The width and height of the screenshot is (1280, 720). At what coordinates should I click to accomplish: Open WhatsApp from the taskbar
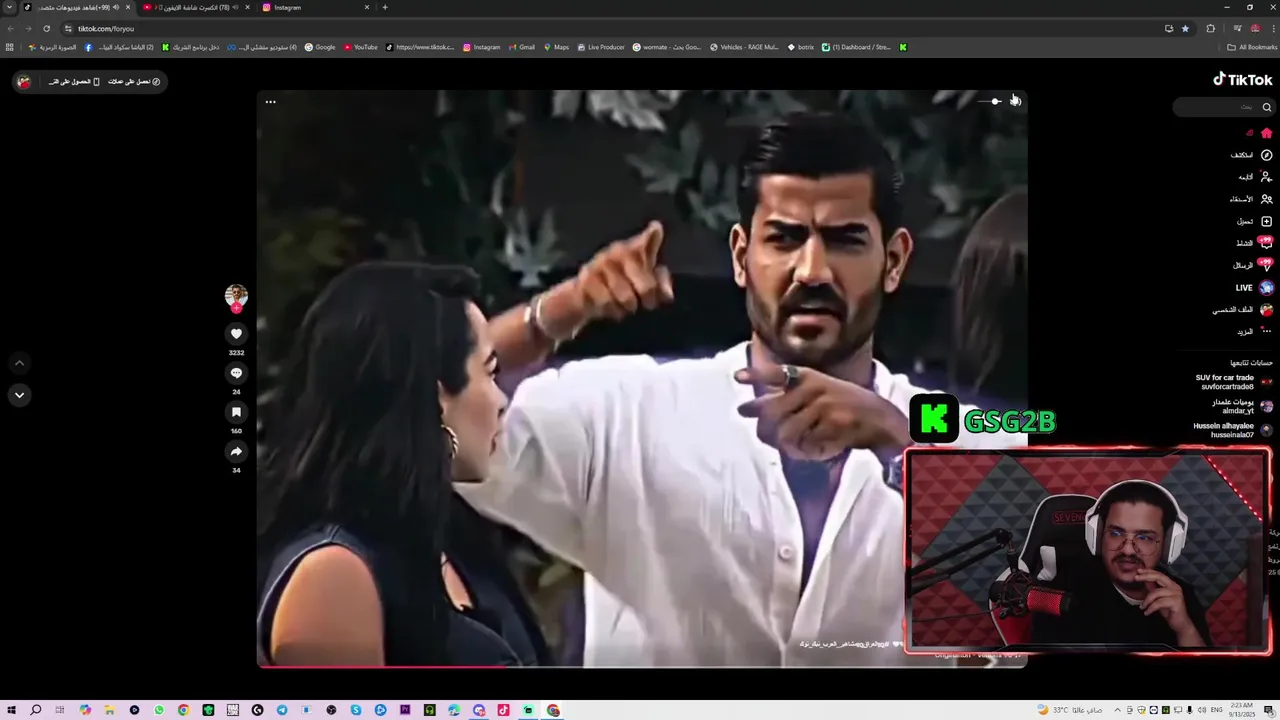pyautogui.click(x=159, y=710)
